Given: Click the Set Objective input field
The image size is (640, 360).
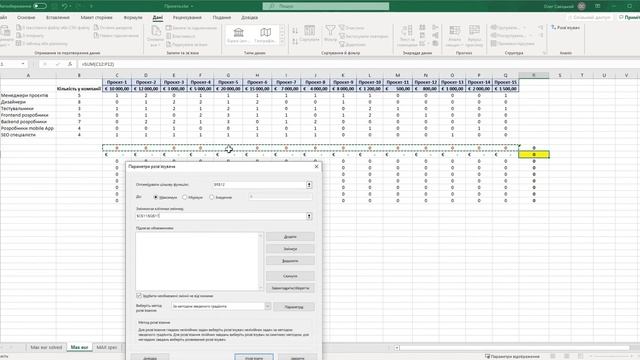Looking at the screenshot, I should click(259, 185).
